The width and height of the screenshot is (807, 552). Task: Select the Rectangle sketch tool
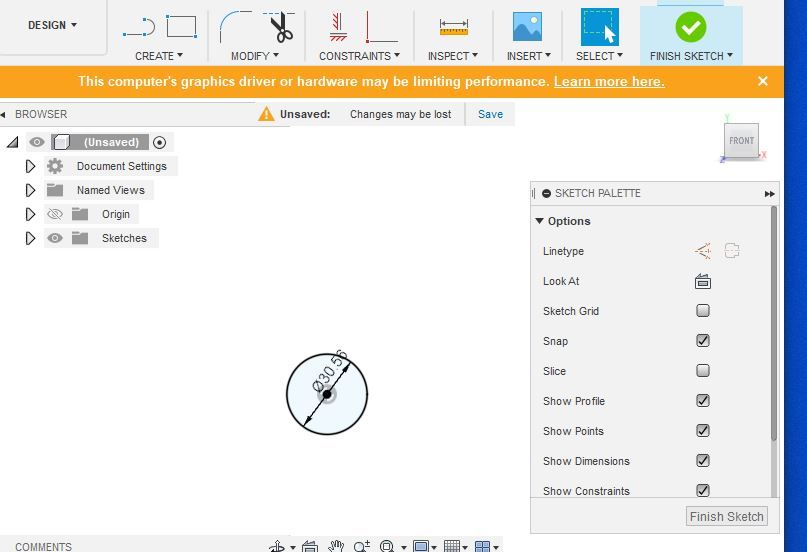click(181, 27)
